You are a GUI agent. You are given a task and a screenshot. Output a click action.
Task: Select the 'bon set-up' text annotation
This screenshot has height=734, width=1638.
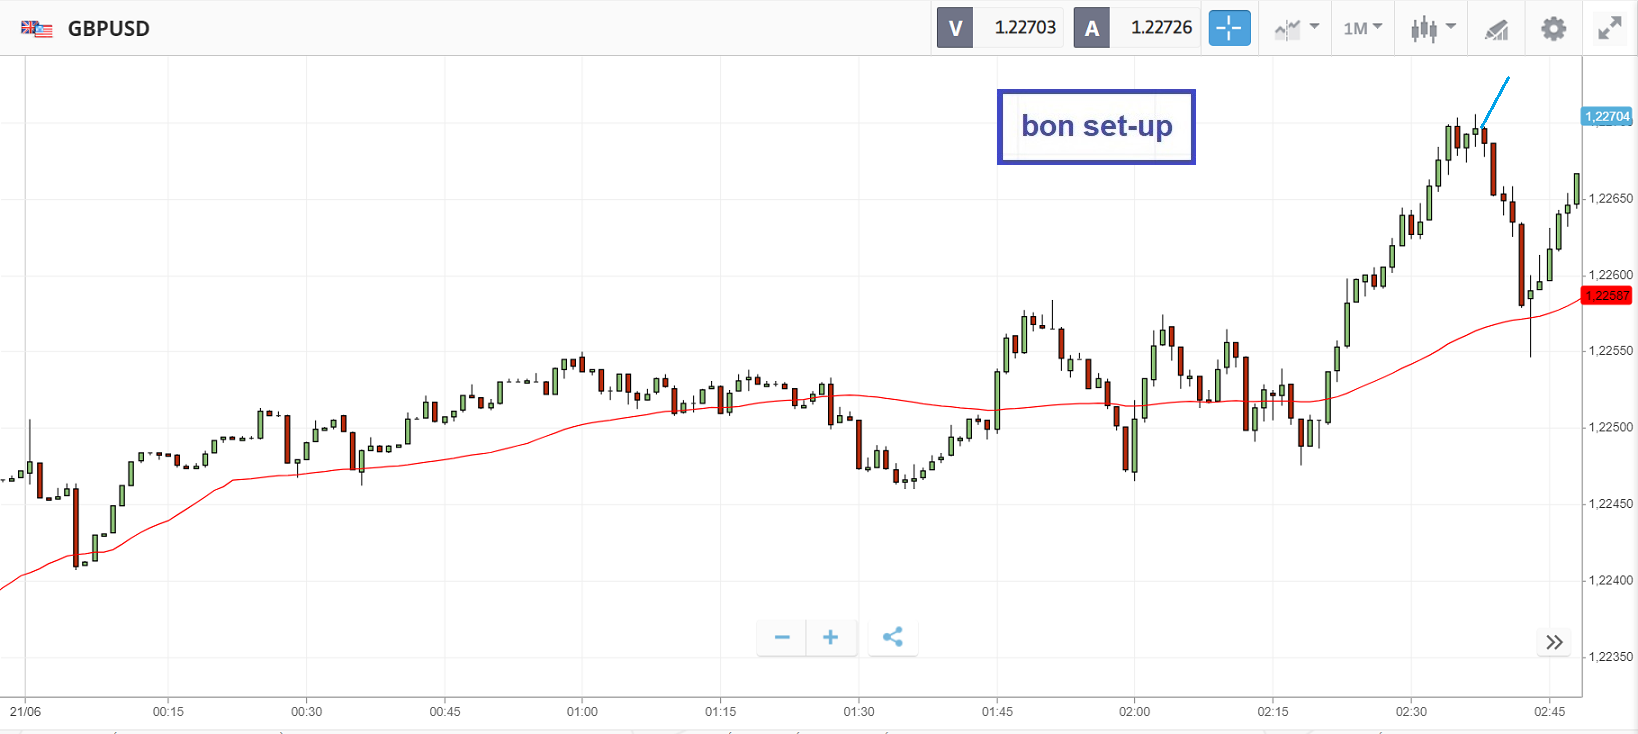(1096, 127)
